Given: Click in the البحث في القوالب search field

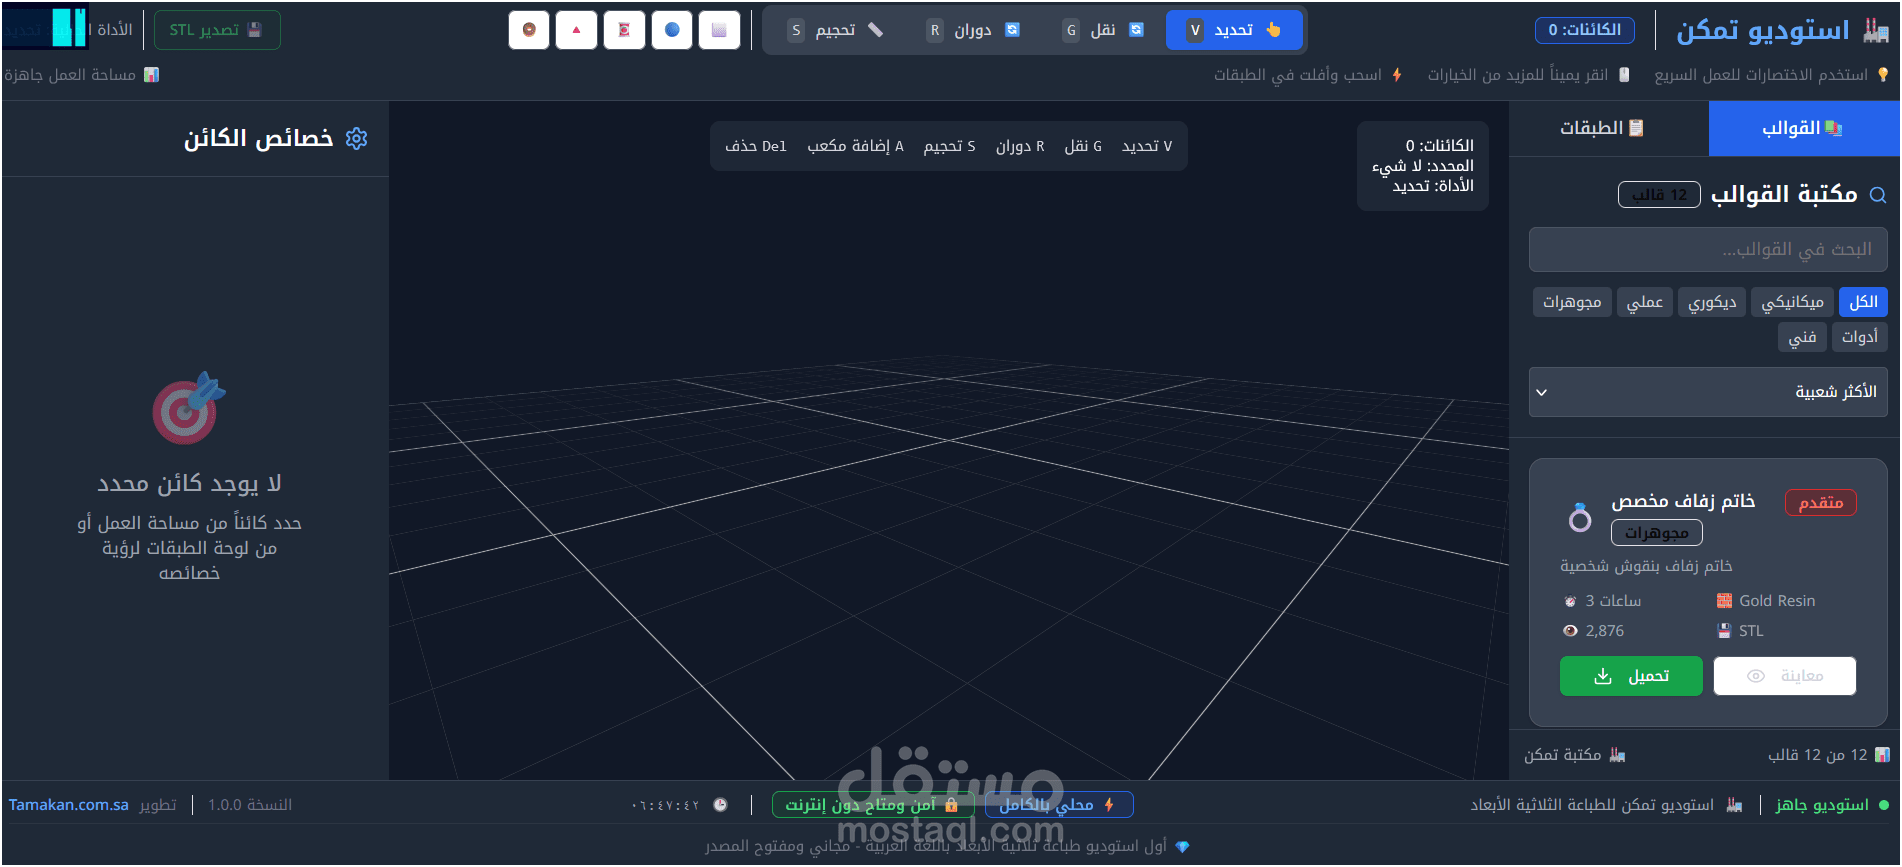Looking at the screenshot, I should (1708, 249).
